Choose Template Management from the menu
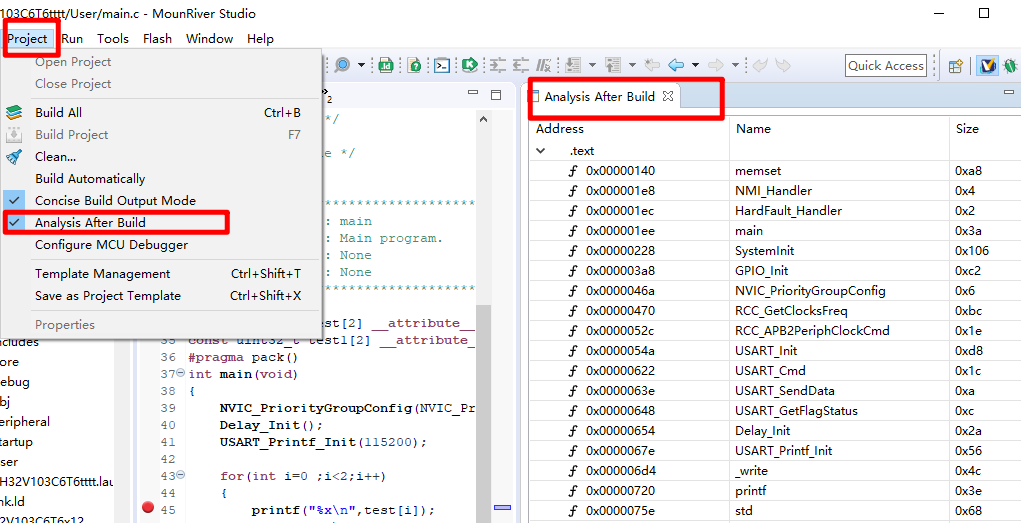Screen dimensions: 1021x523 pyautogui.click(x=102, y=274)
